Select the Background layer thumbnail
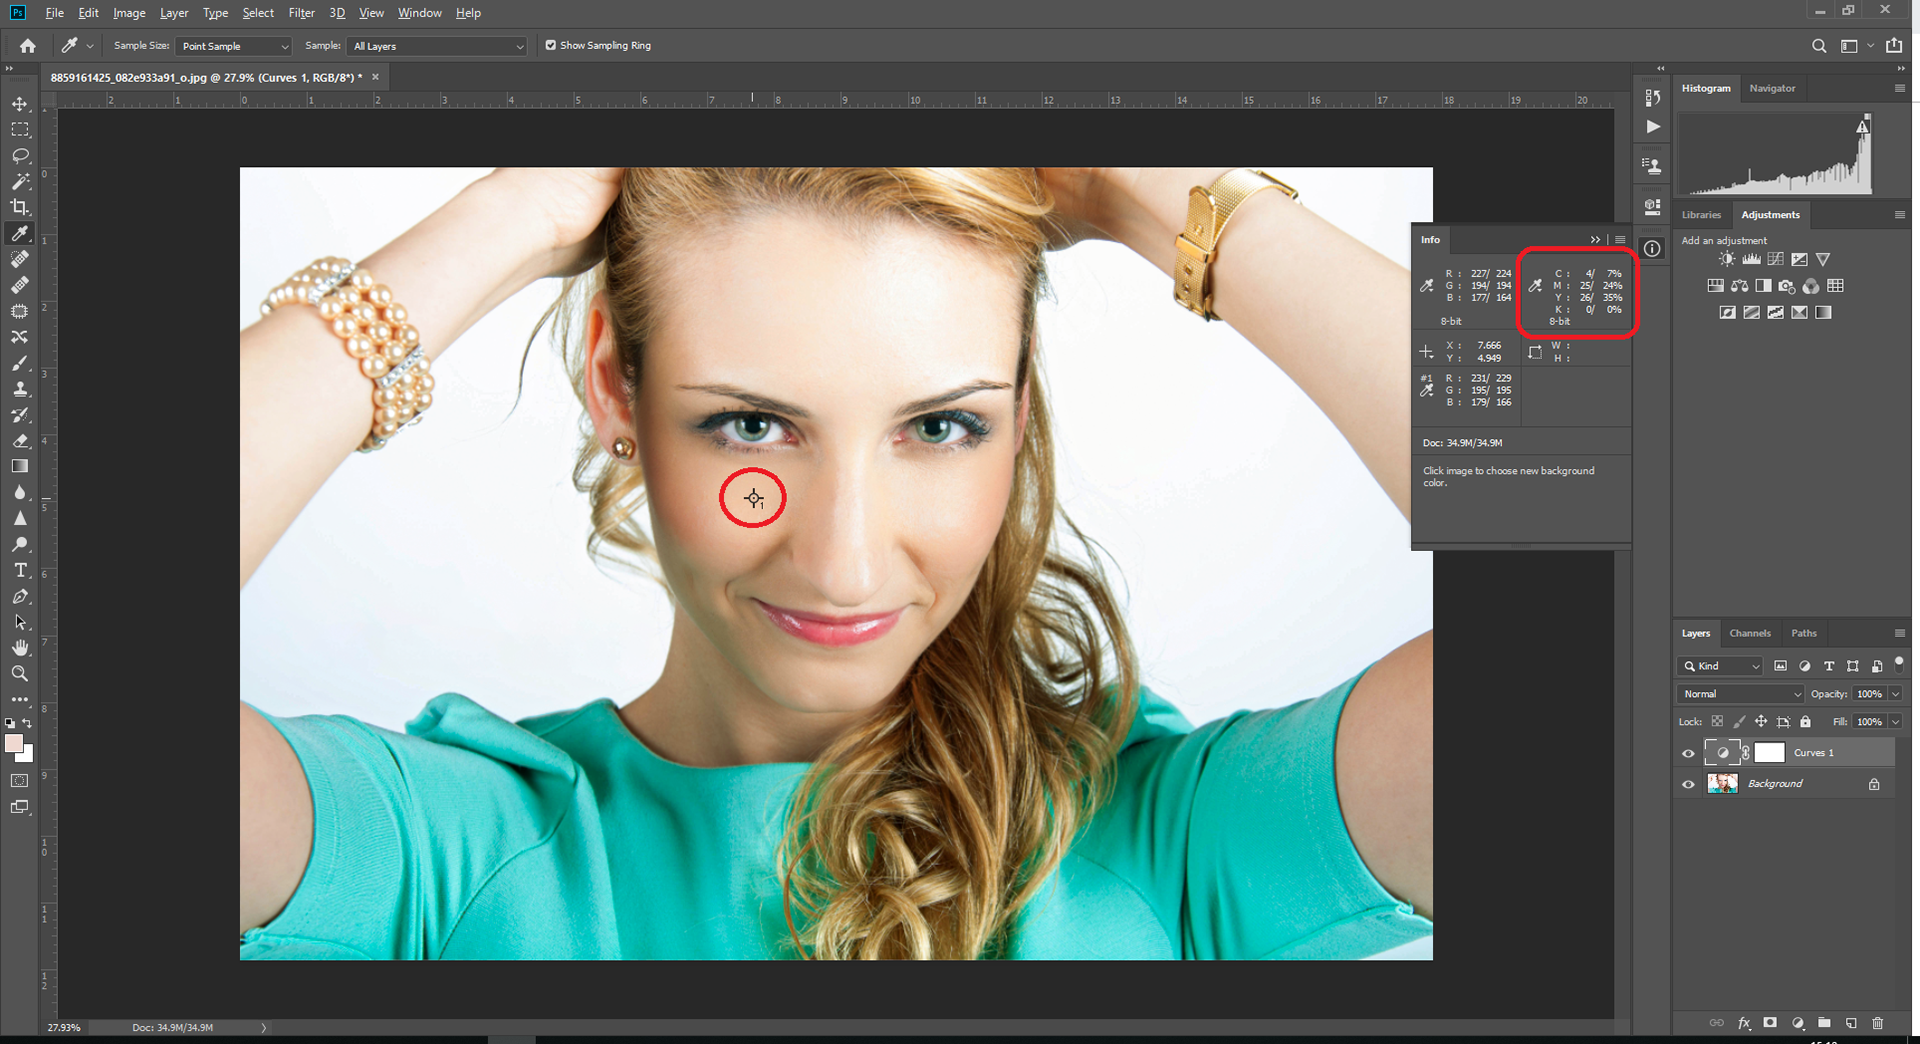Image resolution: width=1920 pixels, height=1044 pixels. coord(1722,784)
